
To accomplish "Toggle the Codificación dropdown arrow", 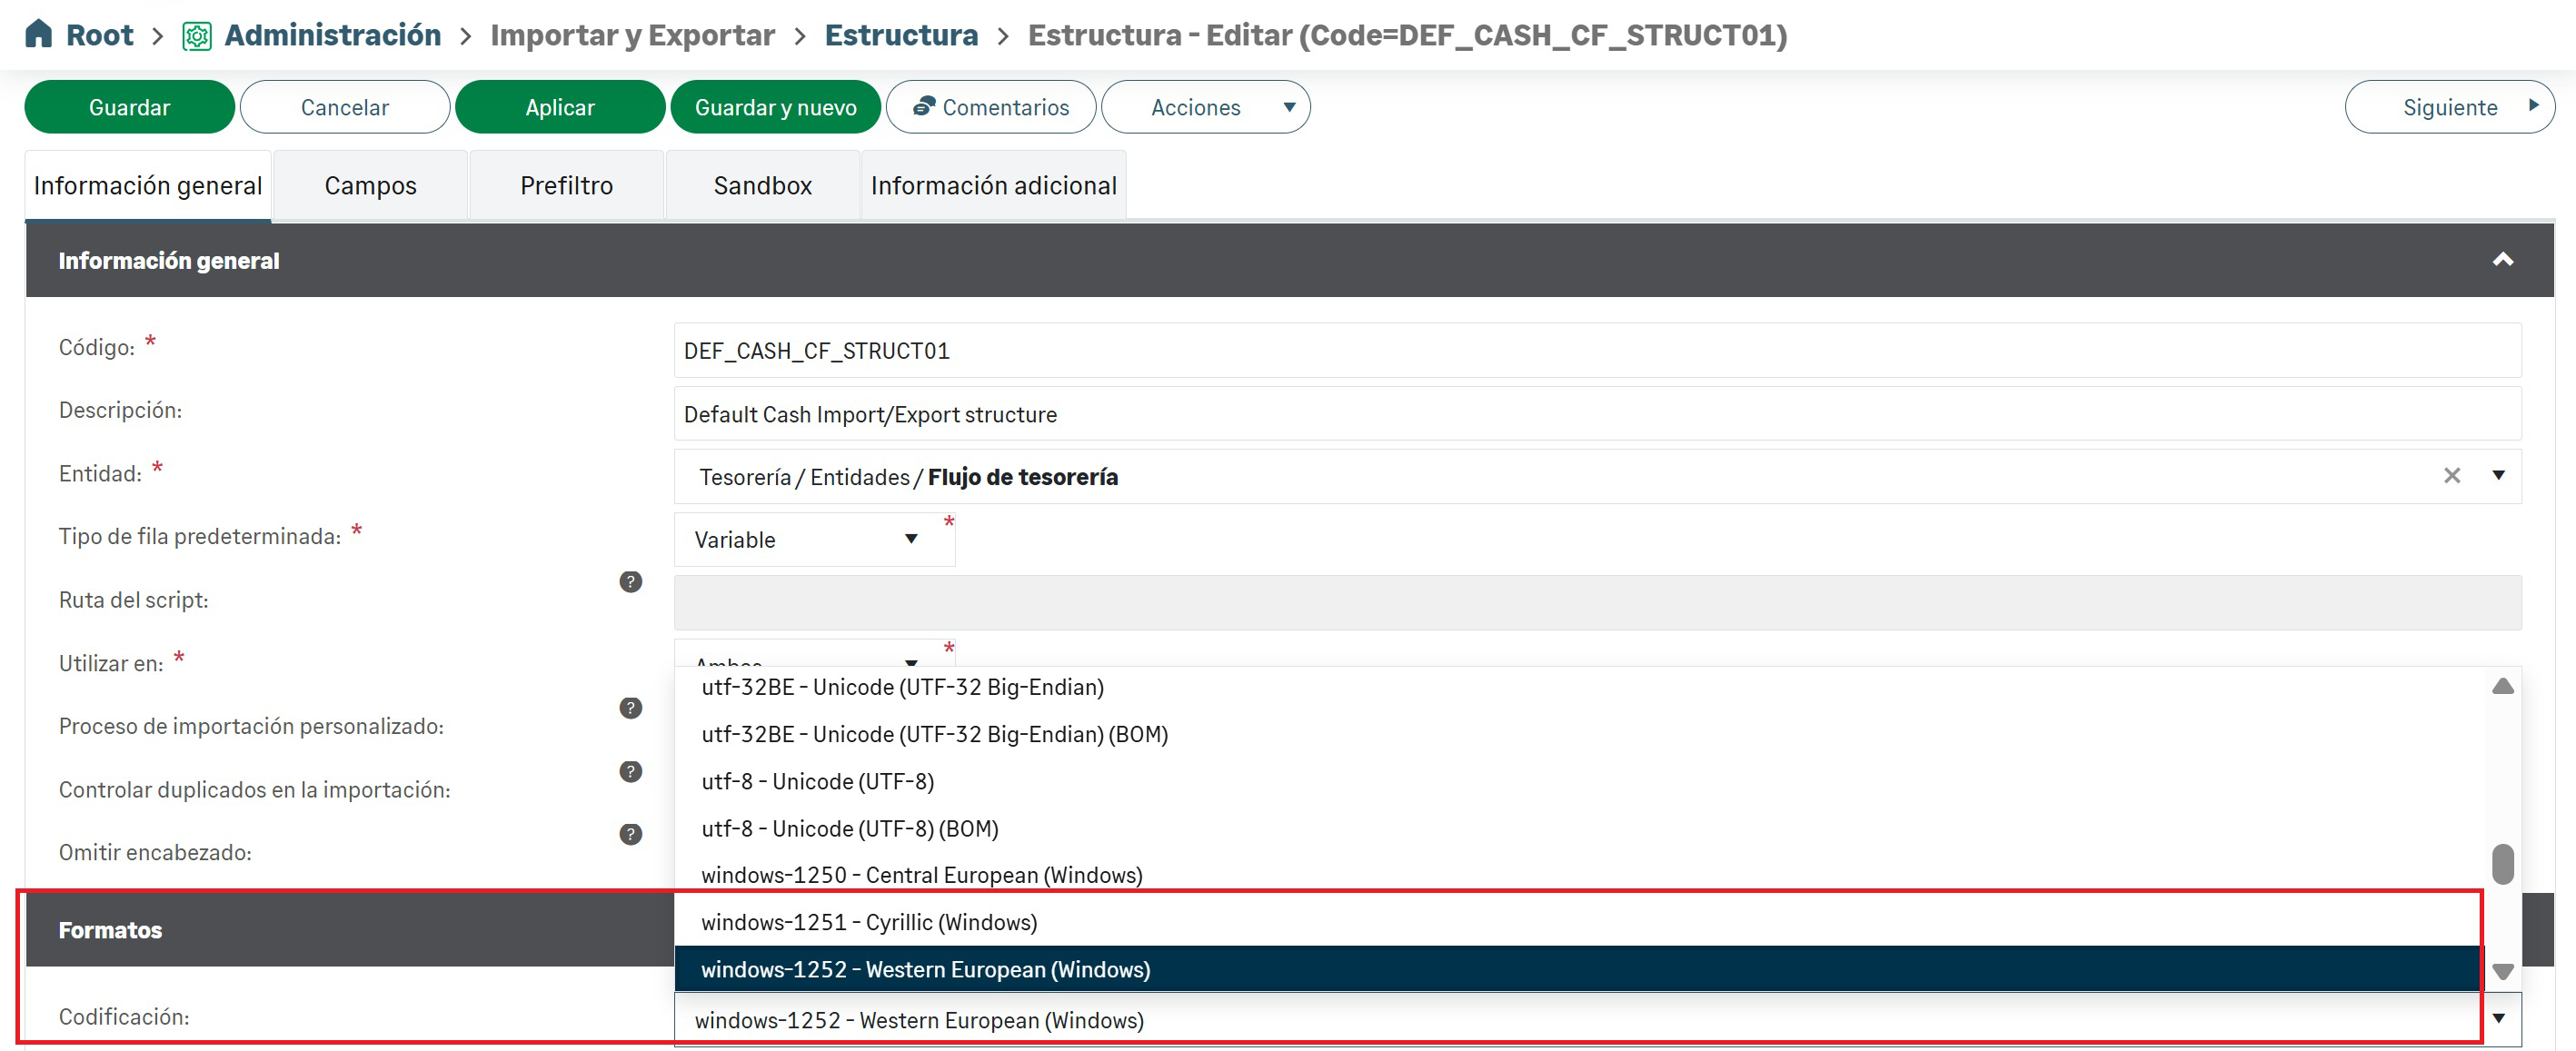I will [x=2498, y=1018].
